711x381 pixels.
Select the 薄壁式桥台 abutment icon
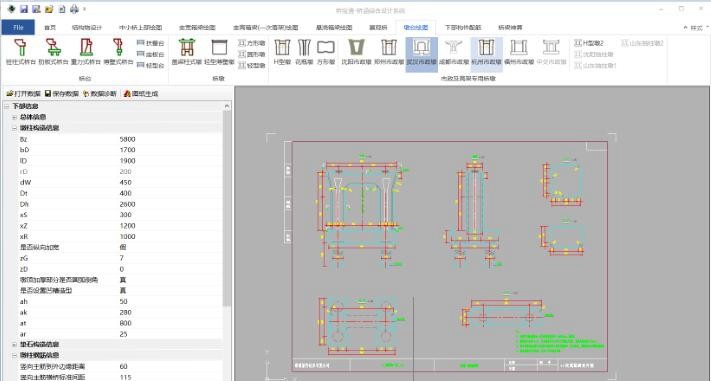[118, 52]
